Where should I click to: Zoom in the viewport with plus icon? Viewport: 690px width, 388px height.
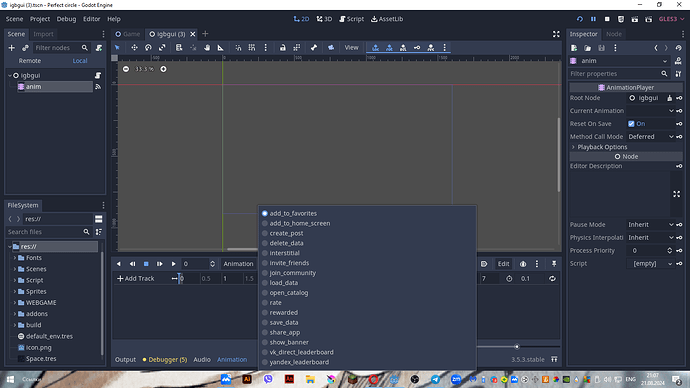click(x=163, y=69)
